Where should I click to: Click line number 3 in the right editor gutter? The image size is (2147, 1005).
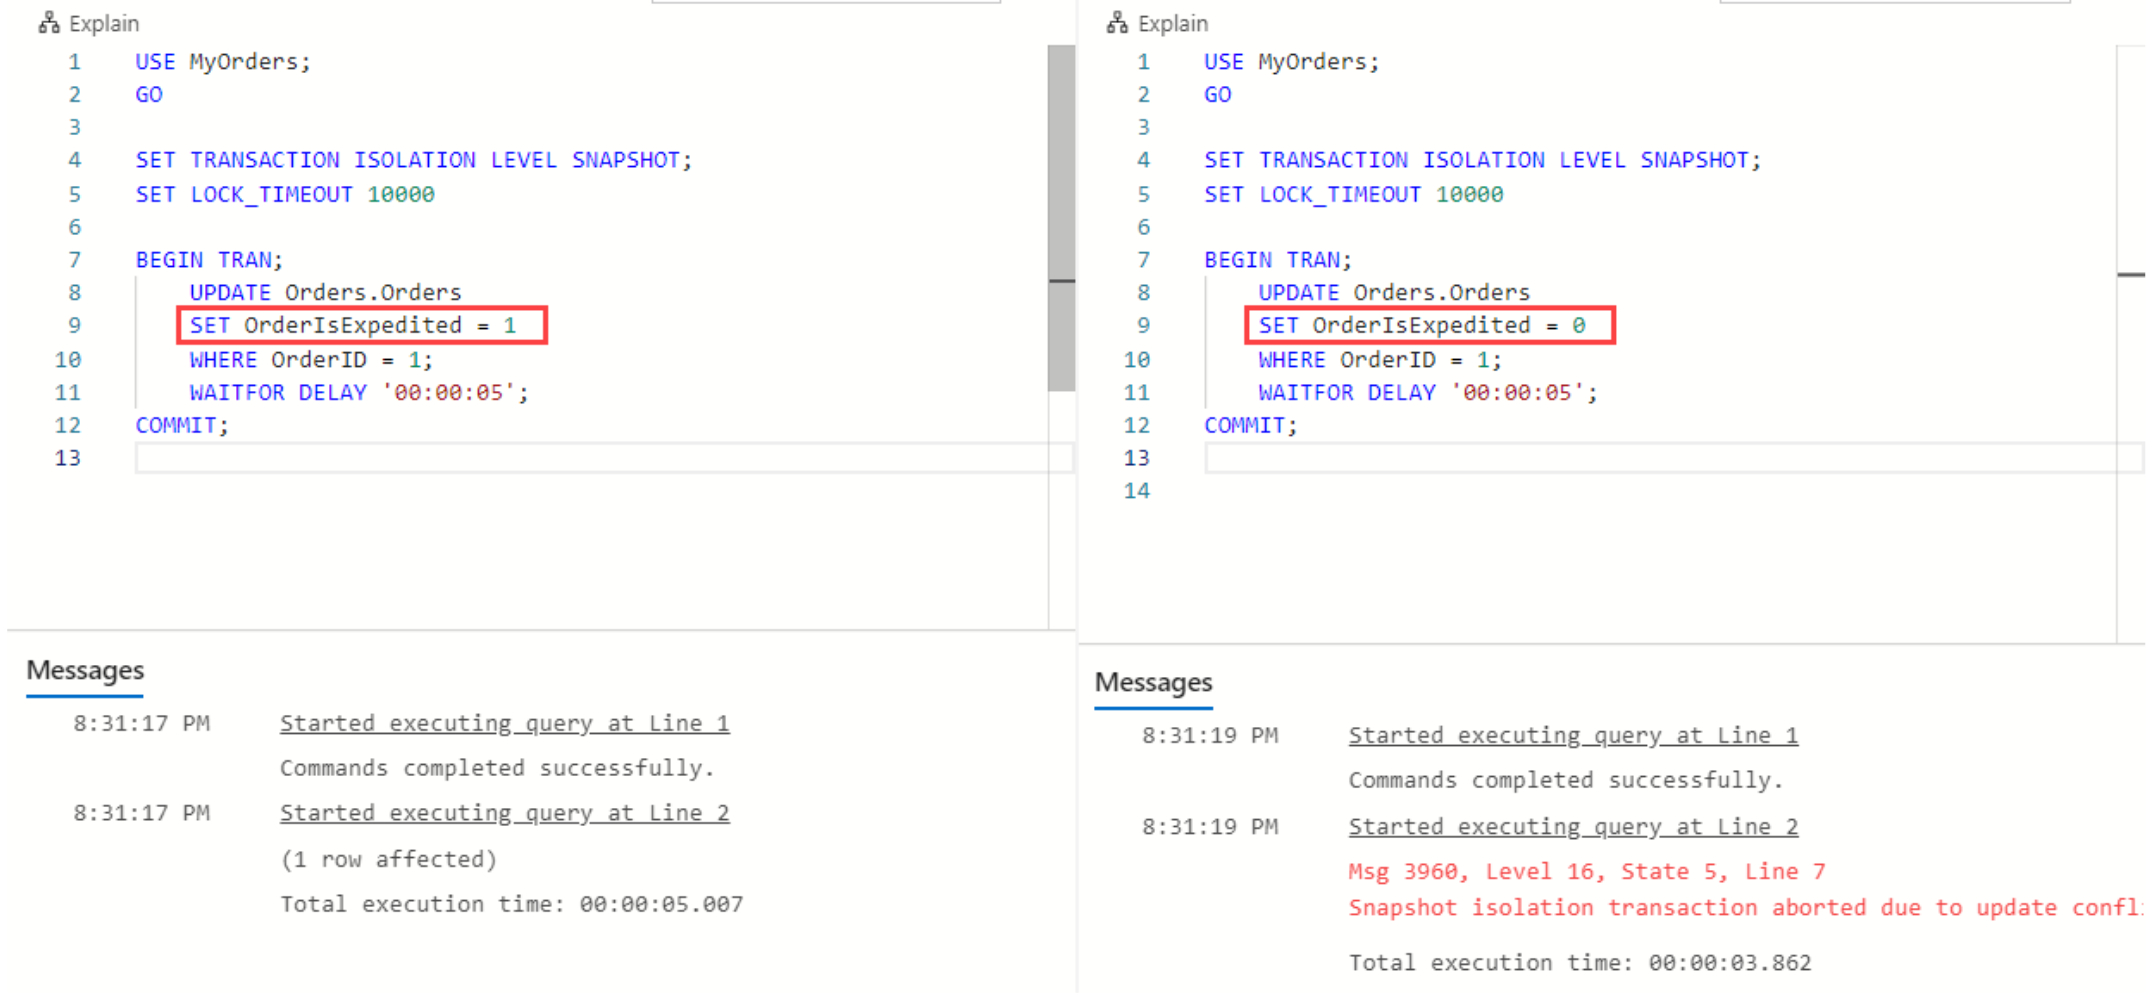[x=1143, y=128]
